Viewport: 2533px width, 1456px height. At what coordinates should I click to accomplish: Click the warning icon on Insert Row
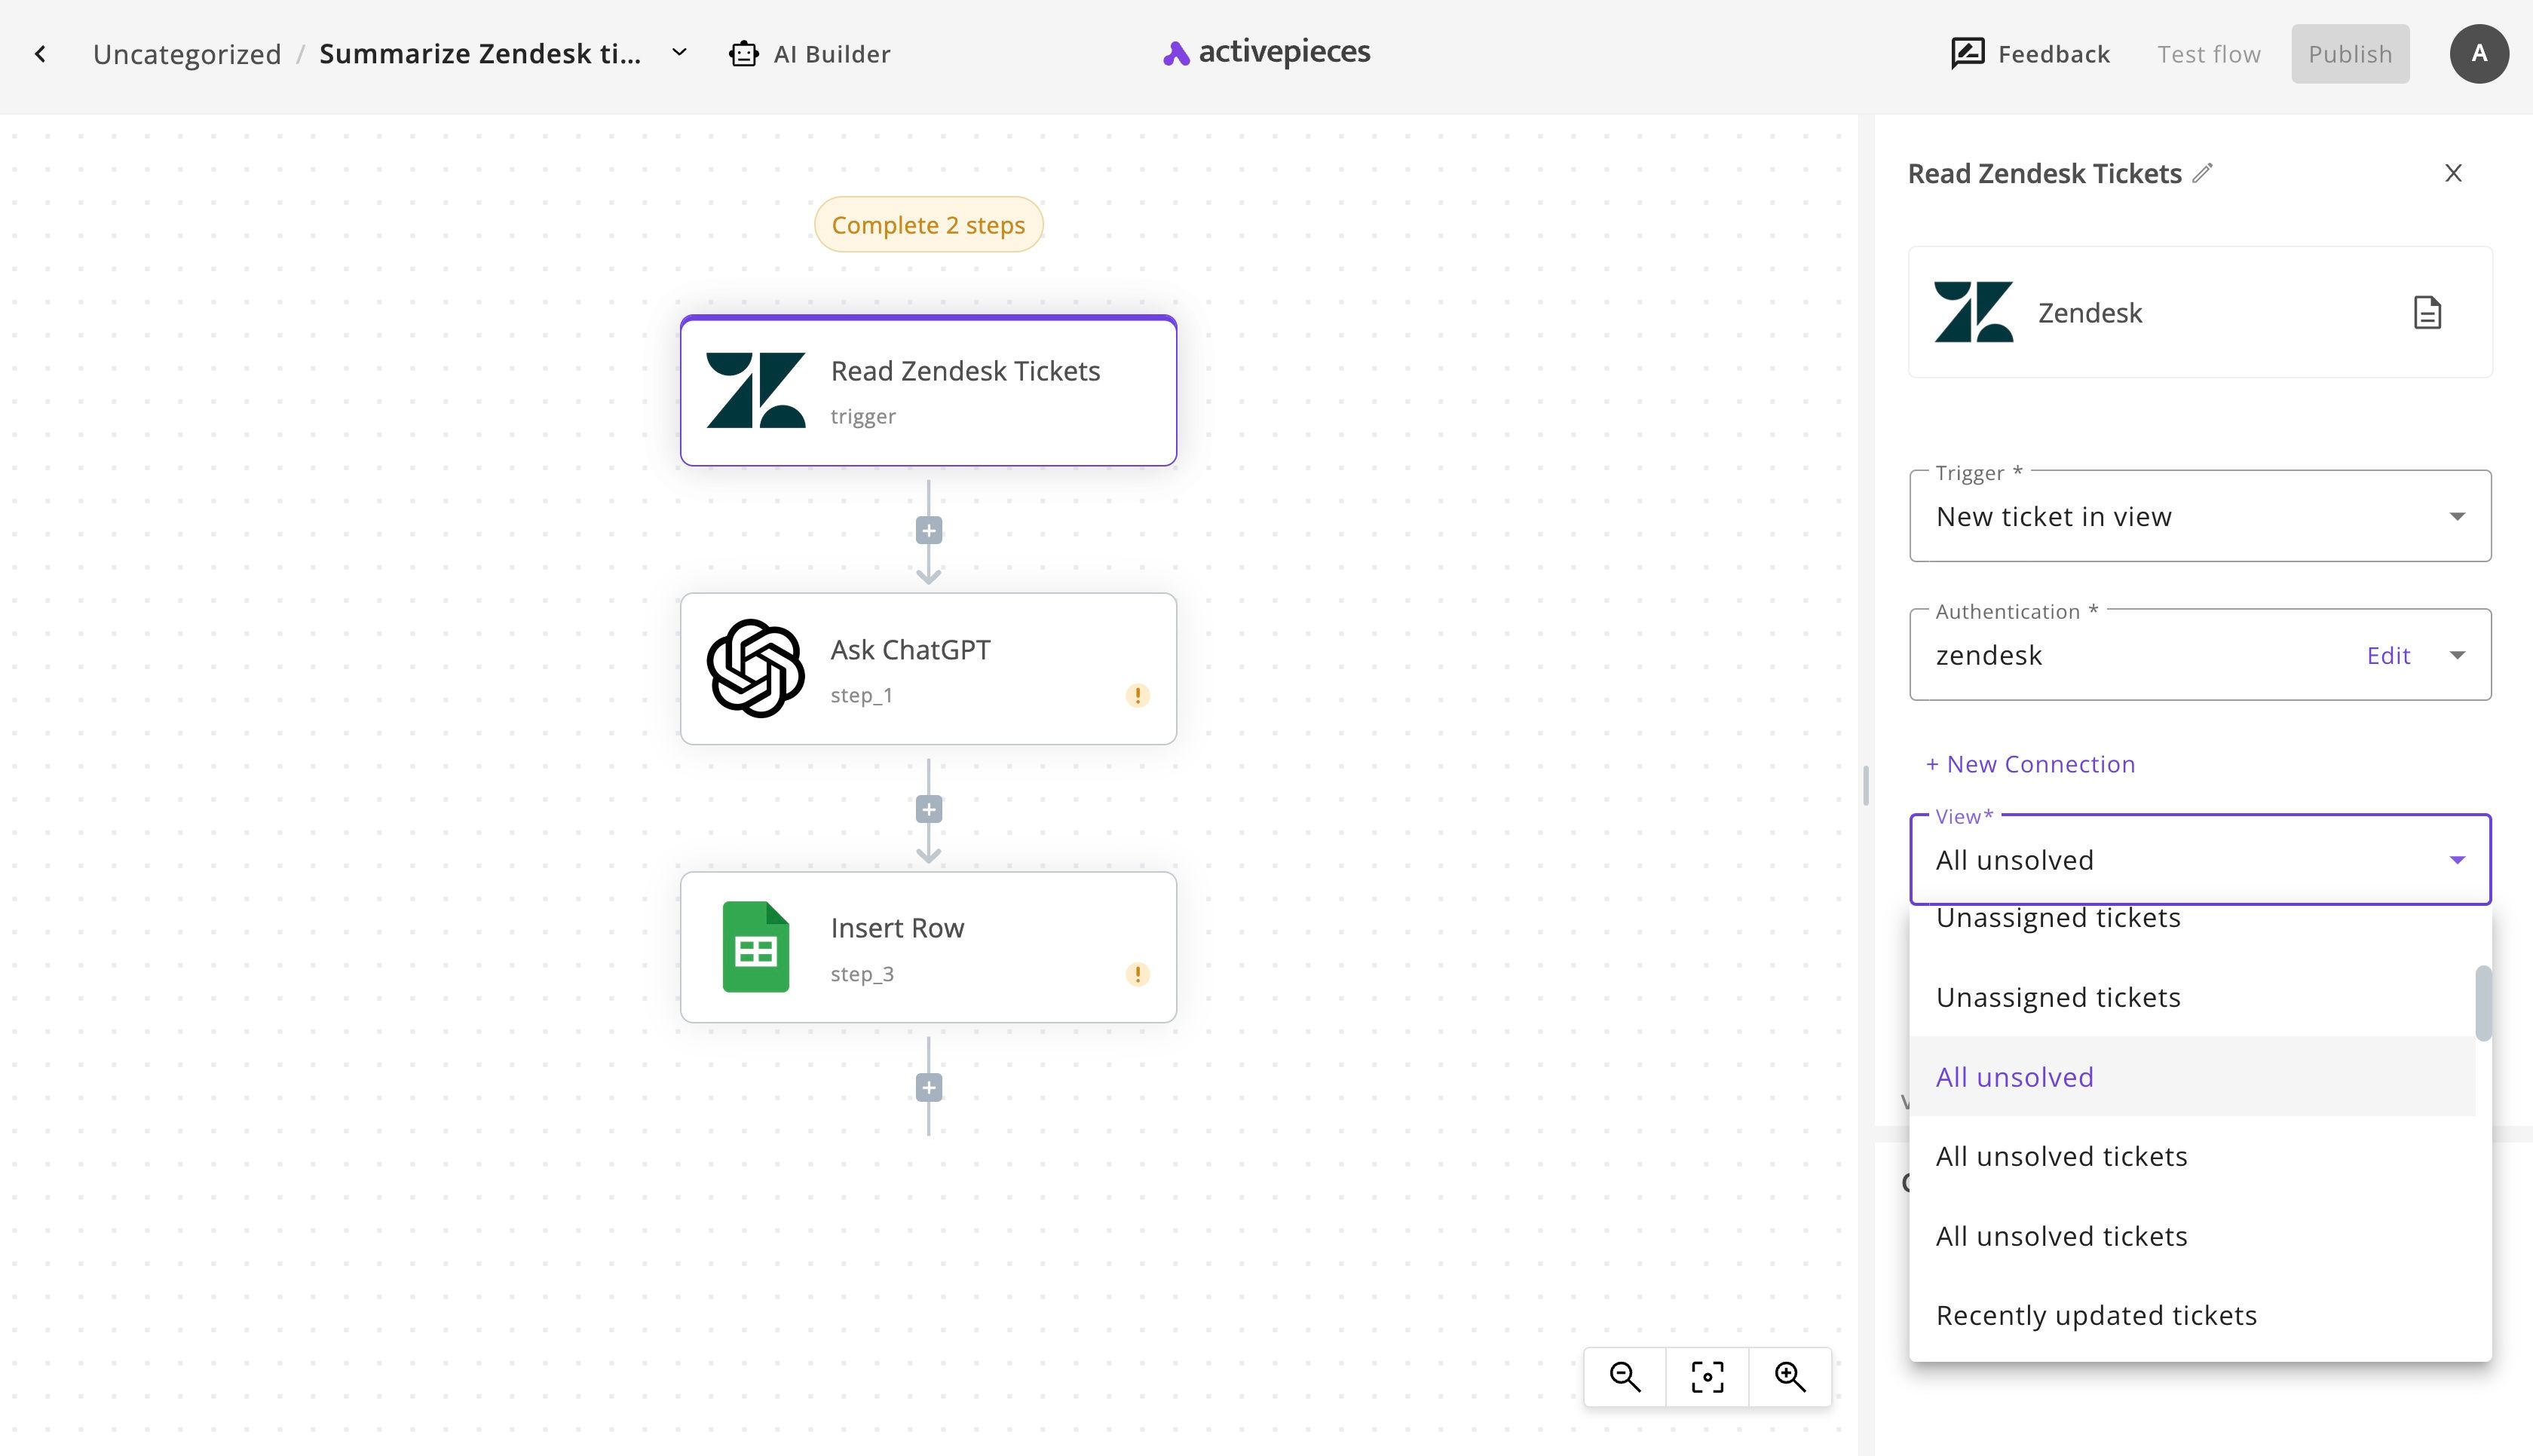click(1137, 974)
